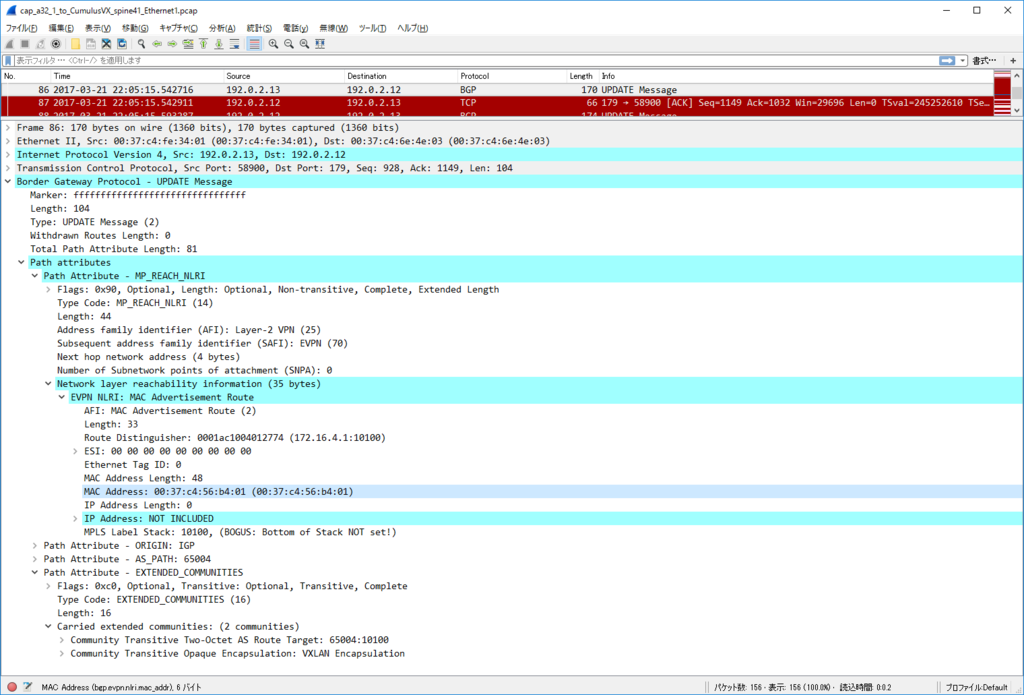1024x695 pixels.
Task: Sort by the Protocol column header
Action: click(x=511, y=76)
